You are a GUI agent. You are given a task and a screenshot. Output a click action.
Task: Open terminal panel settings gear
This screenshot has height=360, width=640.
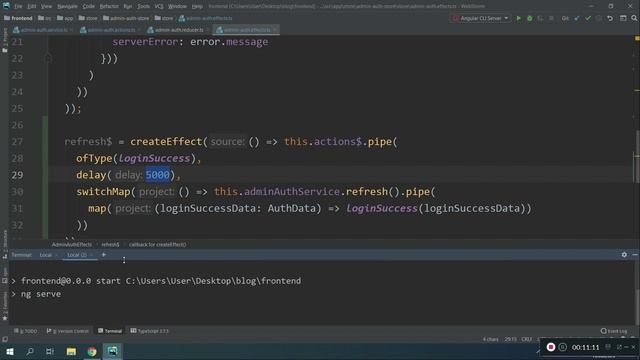[624, 255]
